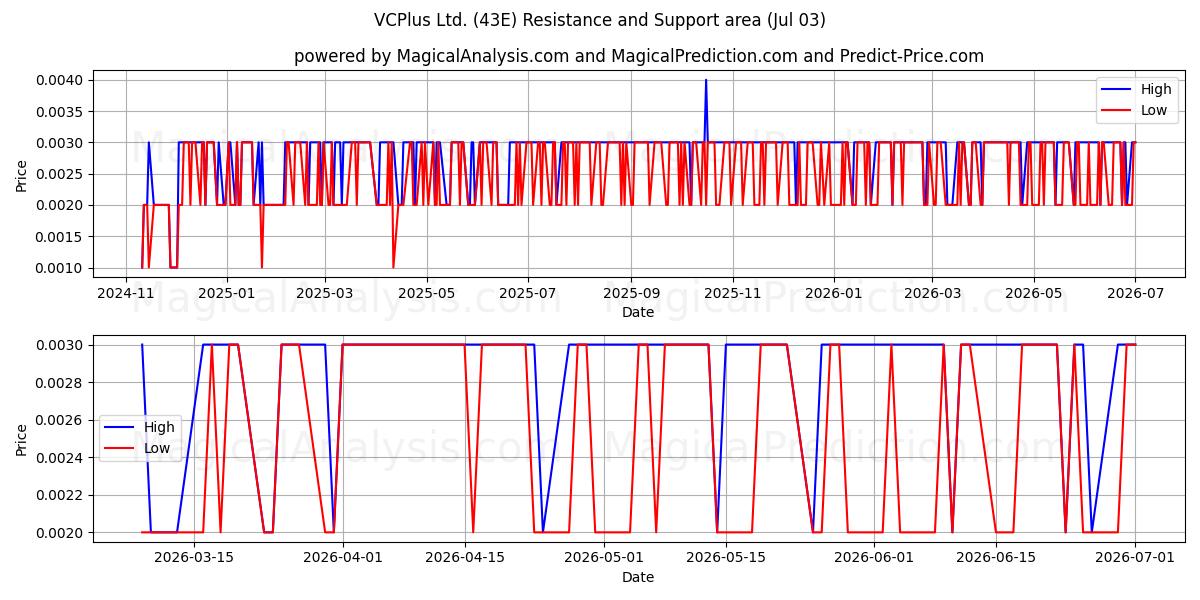Viewport: 1200px width, 600px height.
Task: Click the Date axis label under bottom chart
Action: coord(638,577)
